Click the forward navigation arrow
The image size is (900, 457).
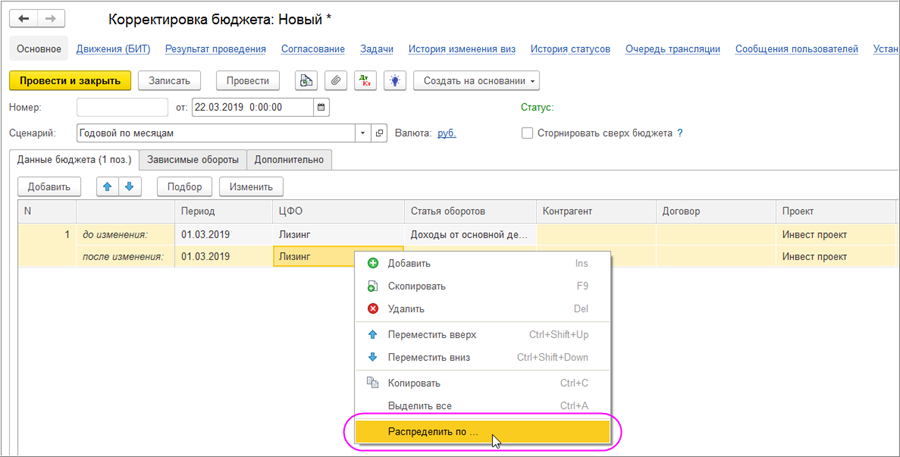point(50,19)
